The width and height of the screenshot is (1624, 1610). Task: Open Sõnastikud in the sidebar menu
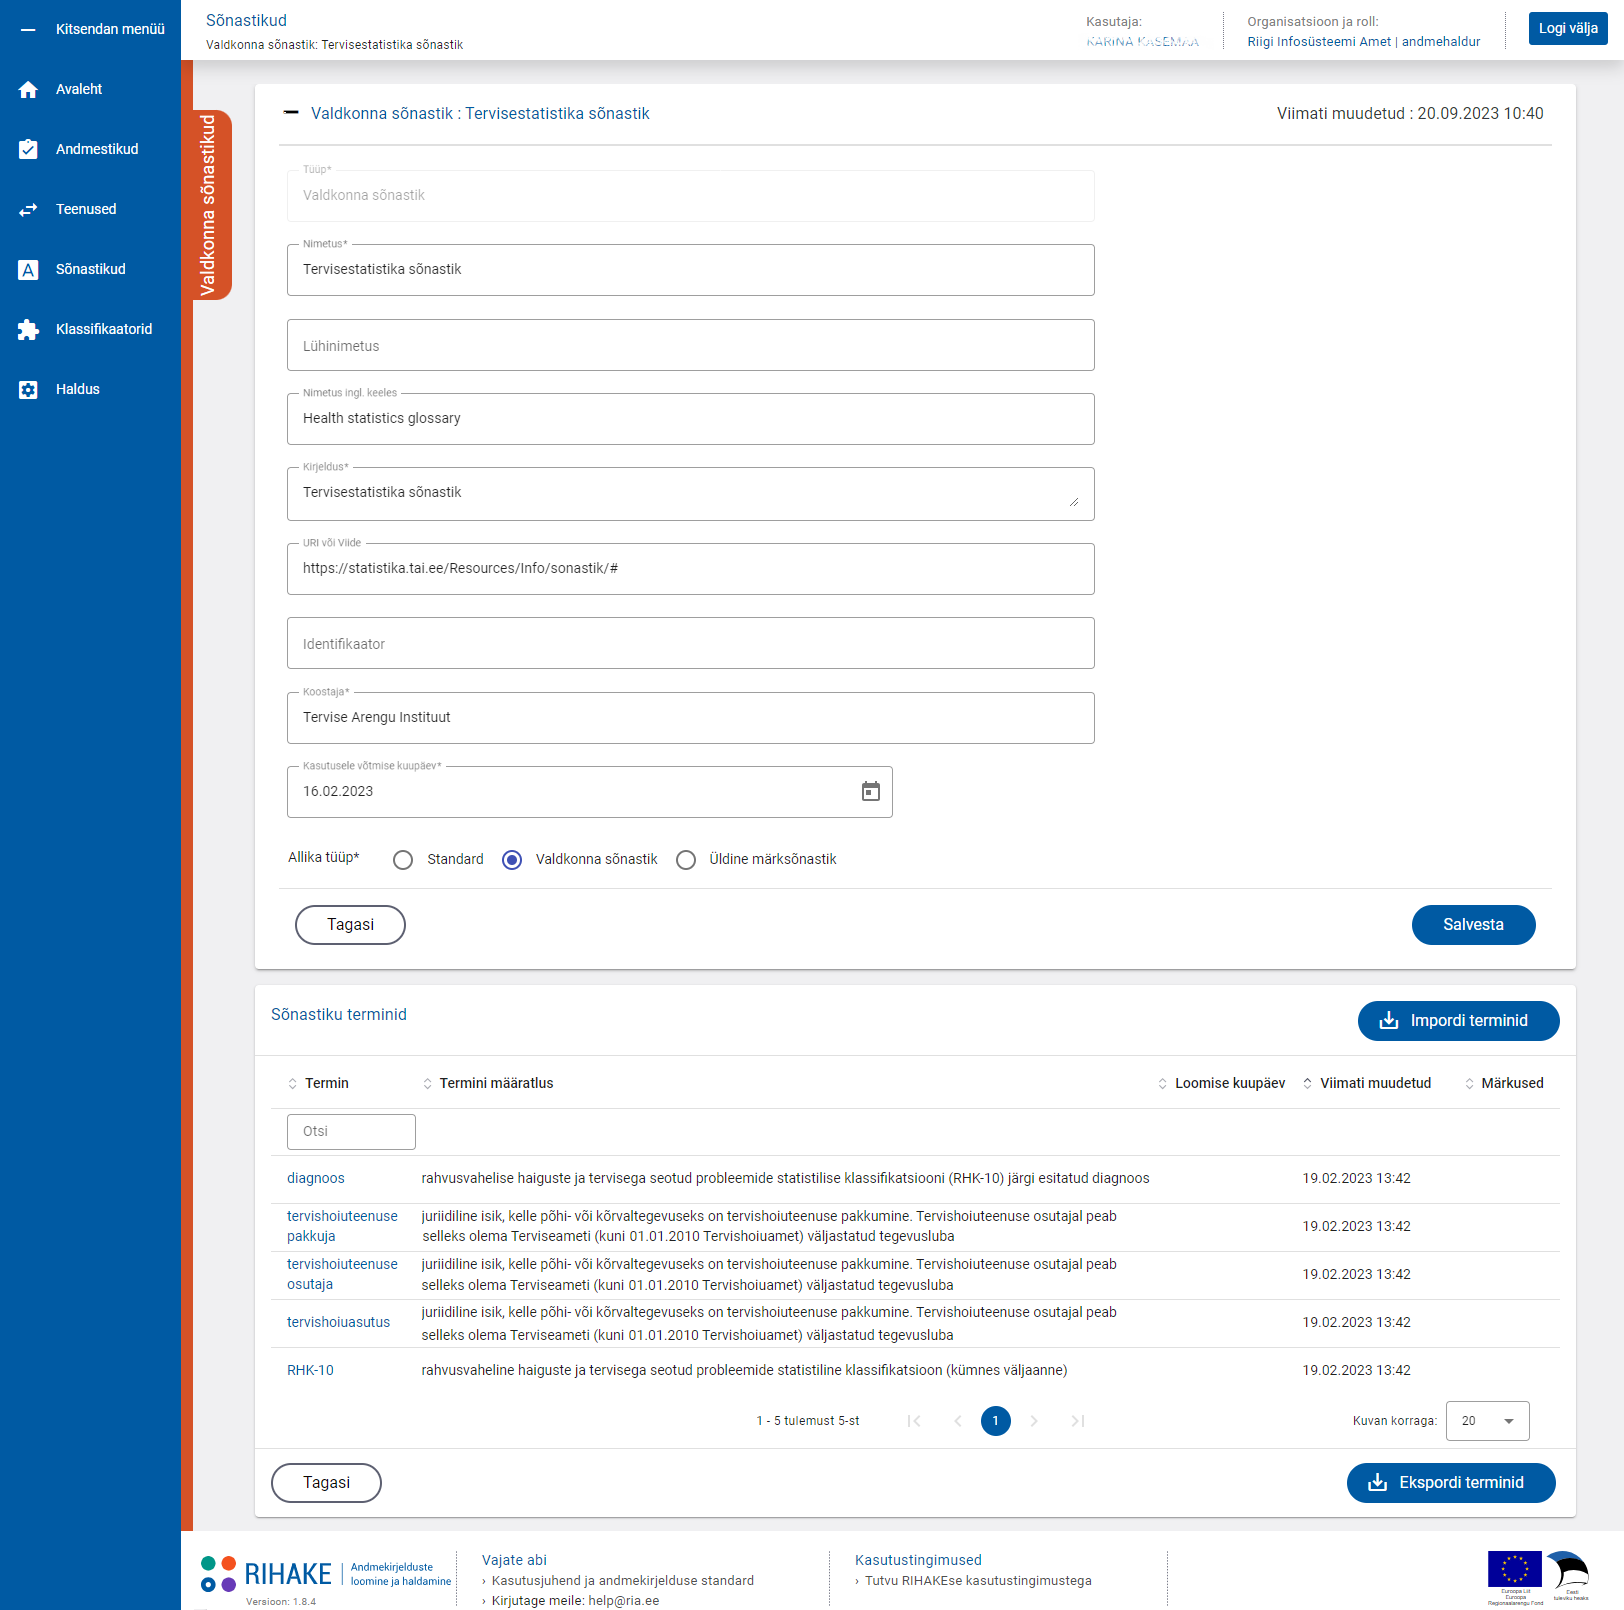click(x=90, y=270)
